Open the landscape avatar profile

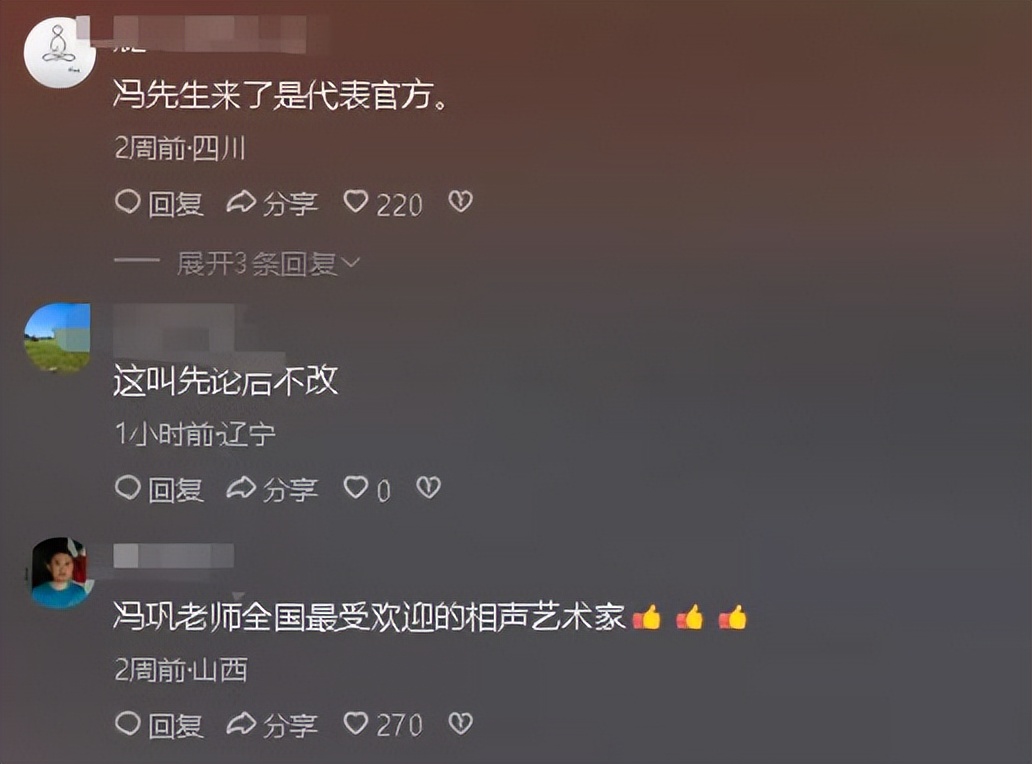point(57,338)
